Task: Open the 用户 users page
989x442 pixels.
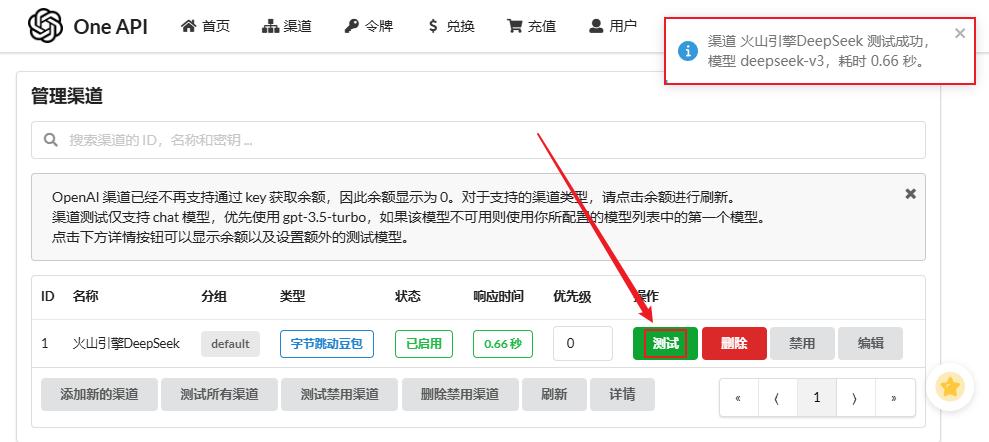Action: 612,26
